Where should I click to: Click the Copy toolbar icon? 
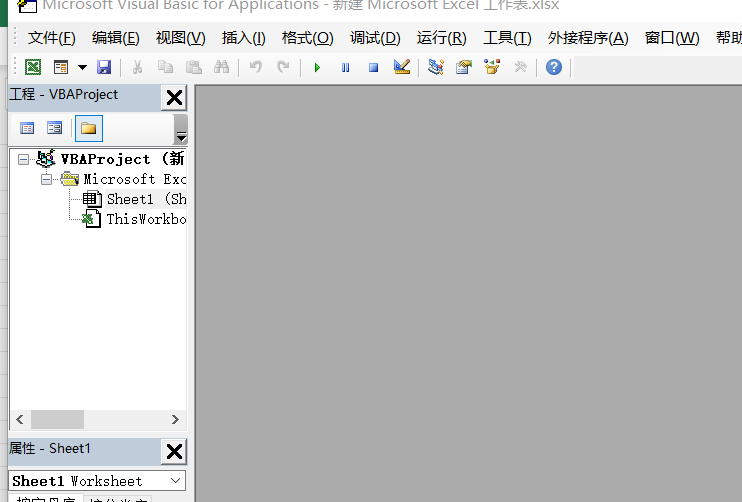click(165, 67)
